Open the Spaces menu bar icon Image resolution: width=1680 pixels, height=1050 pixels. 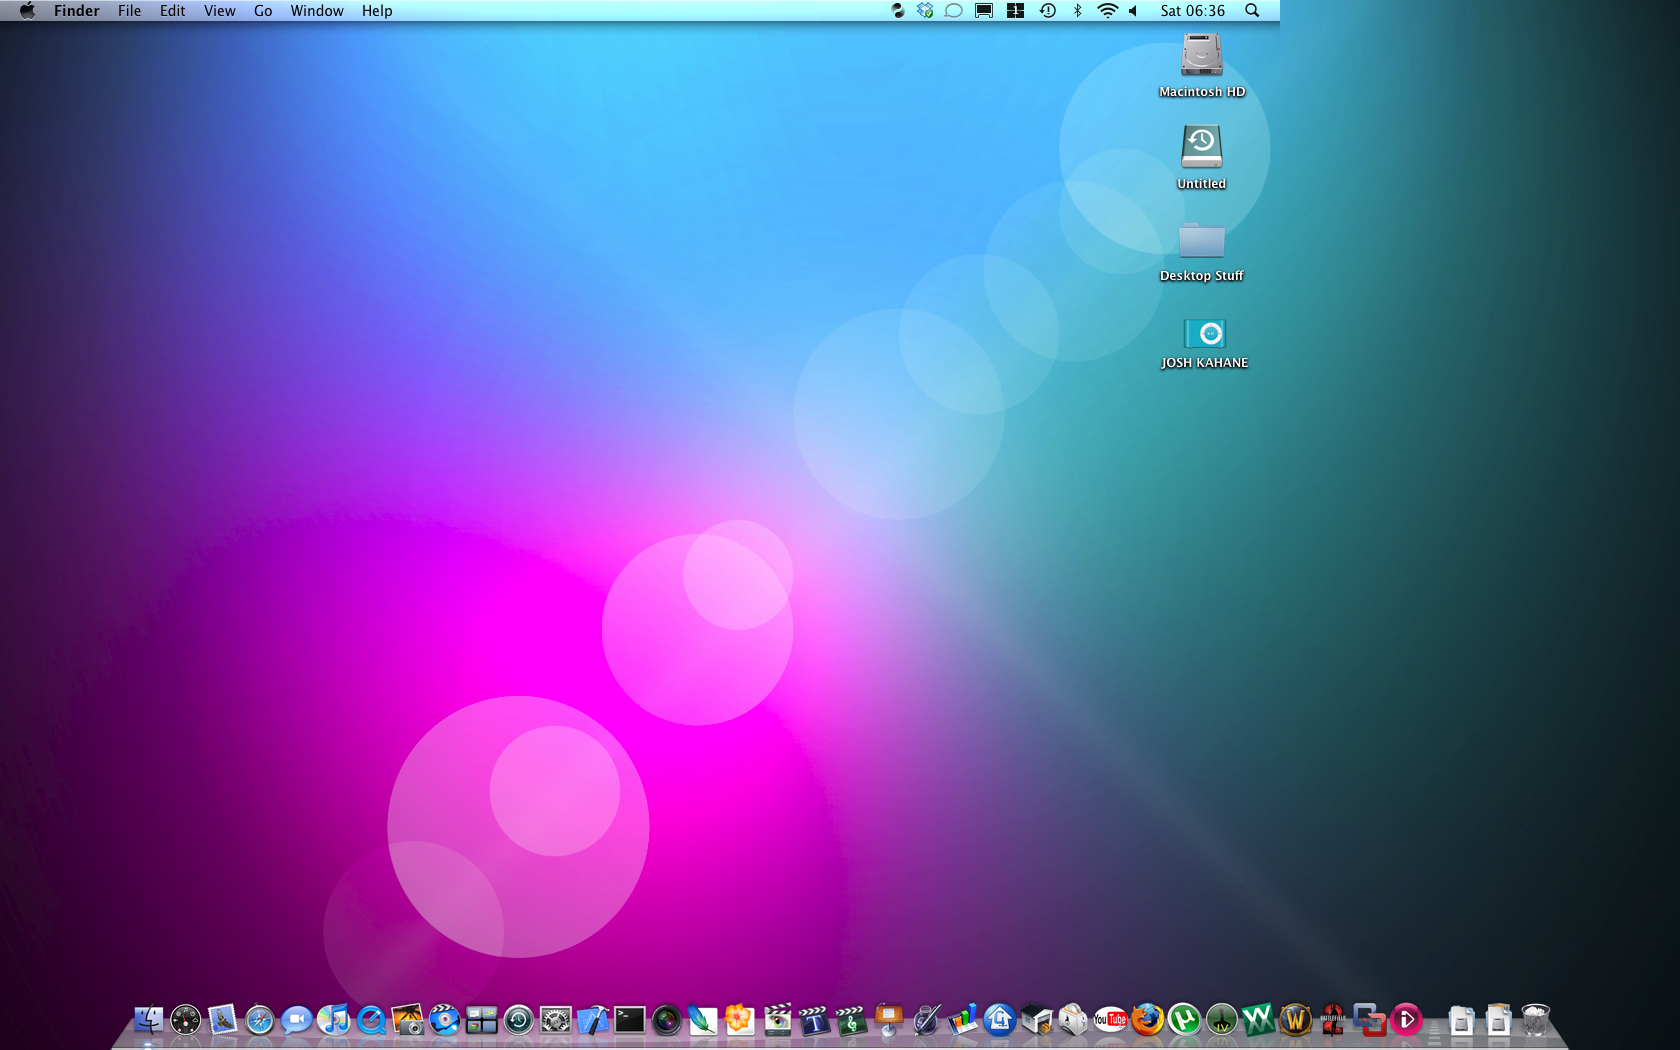(1015, 11)
